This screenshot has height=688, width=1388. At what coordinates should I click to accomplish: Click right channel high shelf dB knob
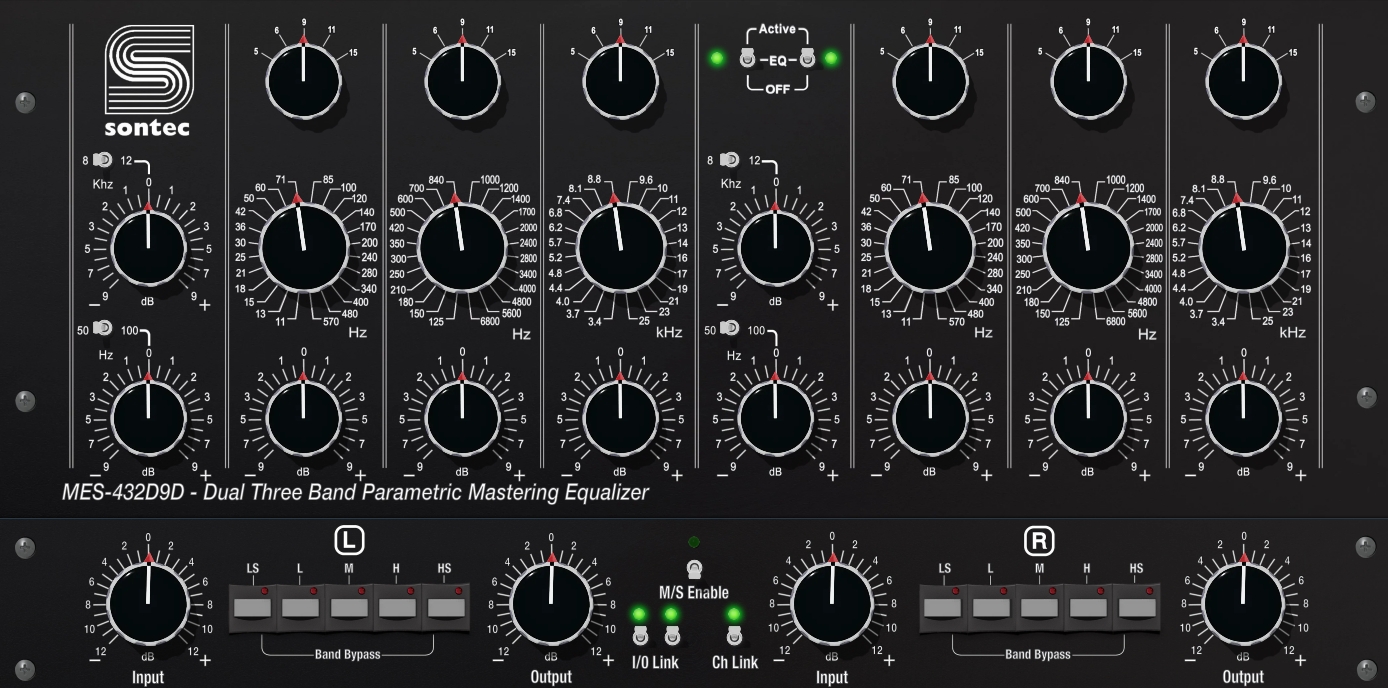[x=776, y=248]
